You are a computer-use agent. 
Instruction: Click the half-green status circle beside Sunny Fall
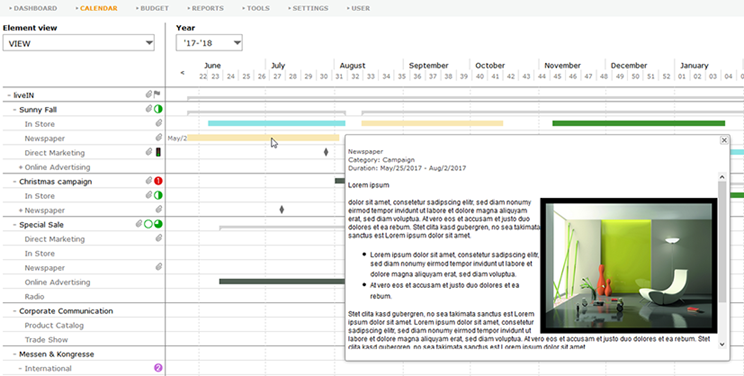point(158,109)
